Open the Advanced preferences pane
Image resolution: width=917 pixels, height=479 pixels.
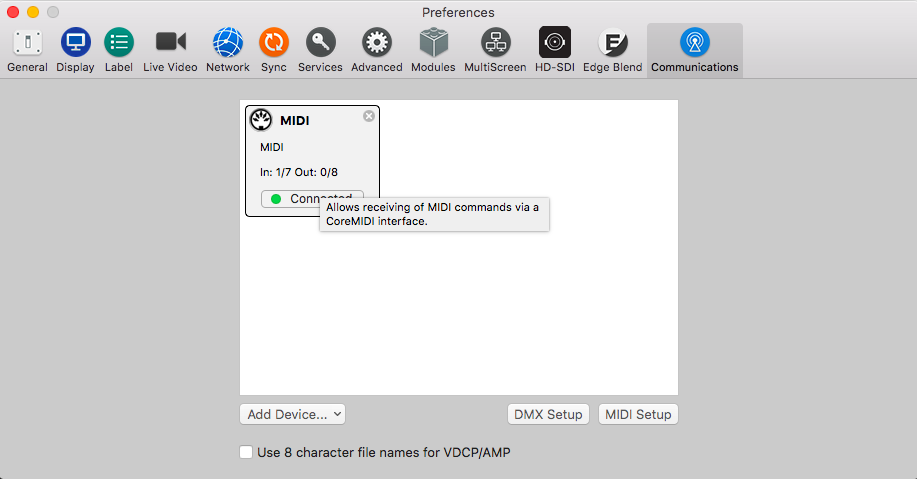377,50
